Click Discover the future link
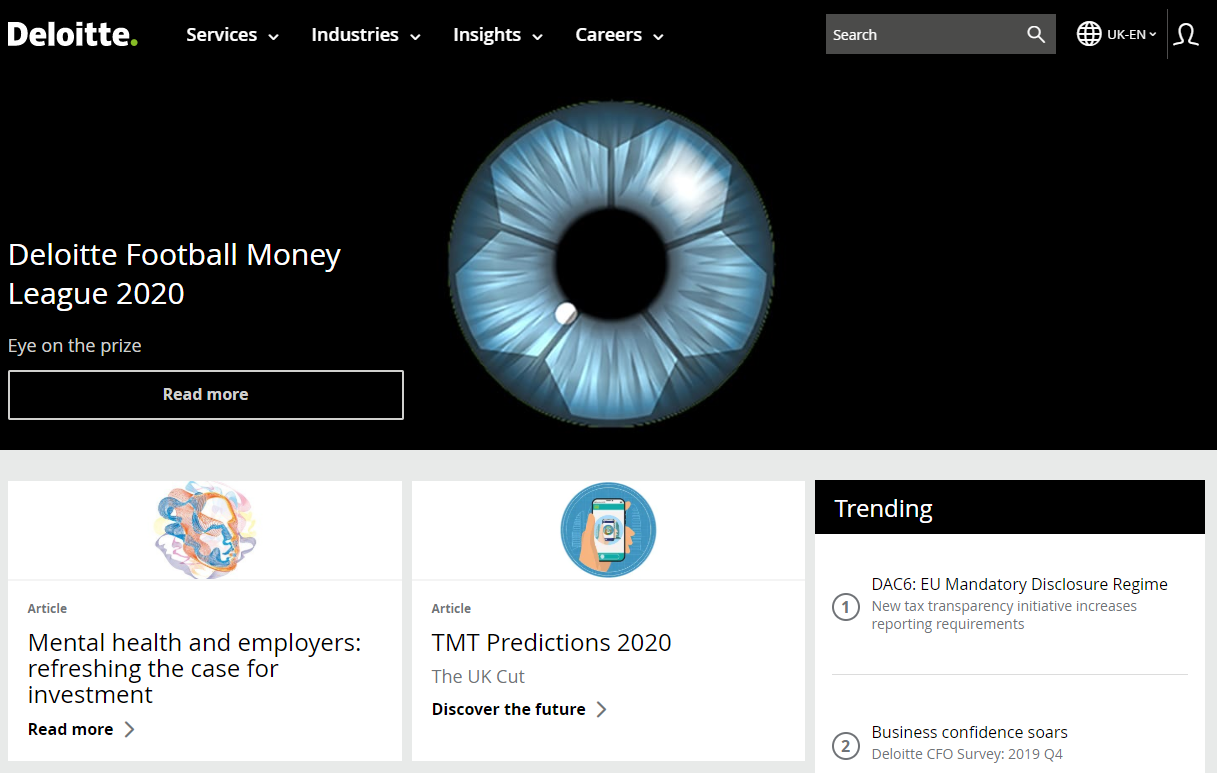The height and width of the screenshot is (773, 1217). pyautogui.click(x=509, y=709)
